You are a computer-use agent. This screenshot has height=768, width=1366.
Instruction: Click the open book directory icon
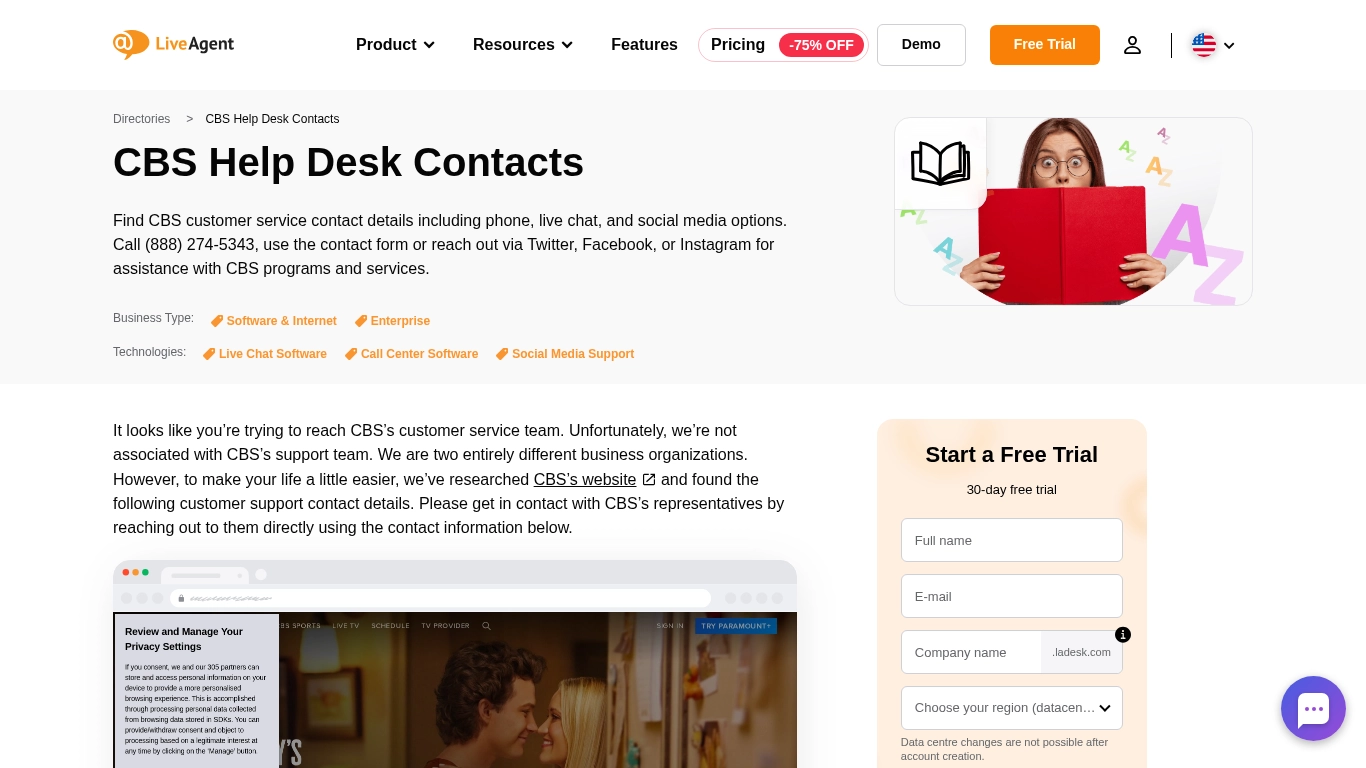940,163
